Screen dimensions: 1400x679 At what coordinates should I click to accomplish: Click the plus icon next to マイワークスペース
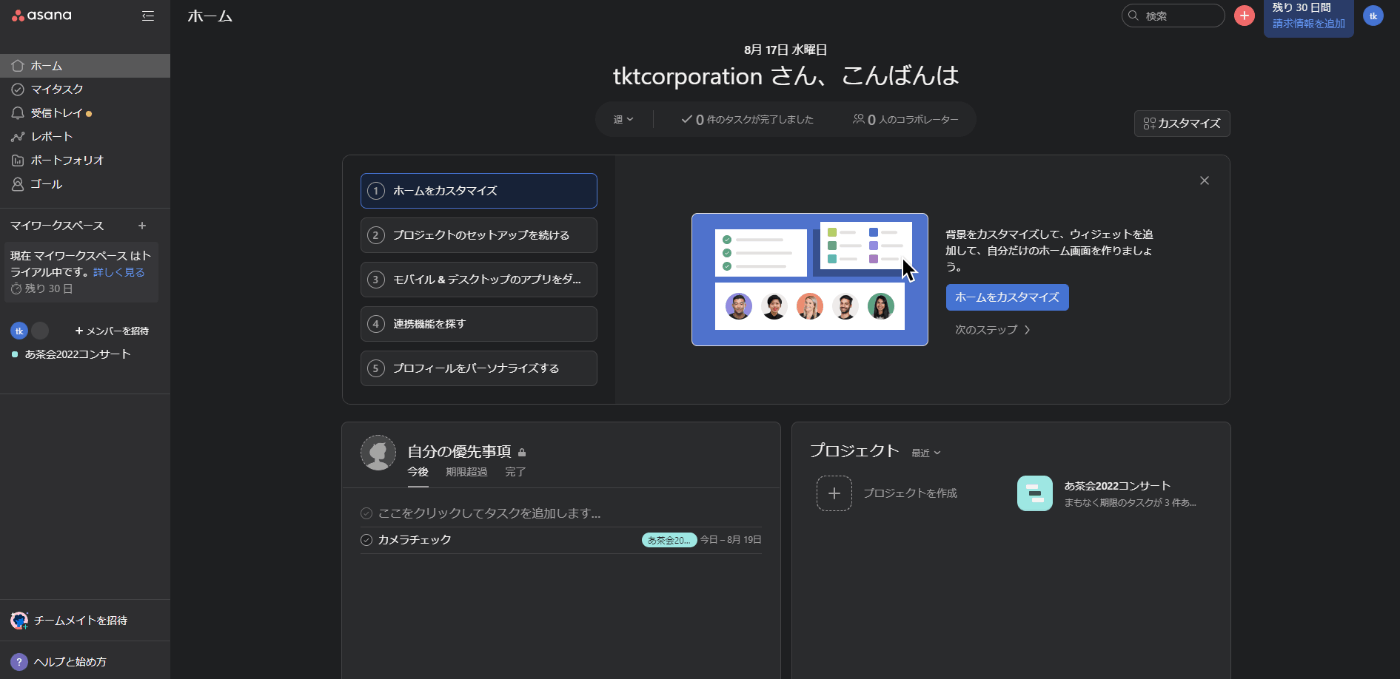tap(142, 226)
